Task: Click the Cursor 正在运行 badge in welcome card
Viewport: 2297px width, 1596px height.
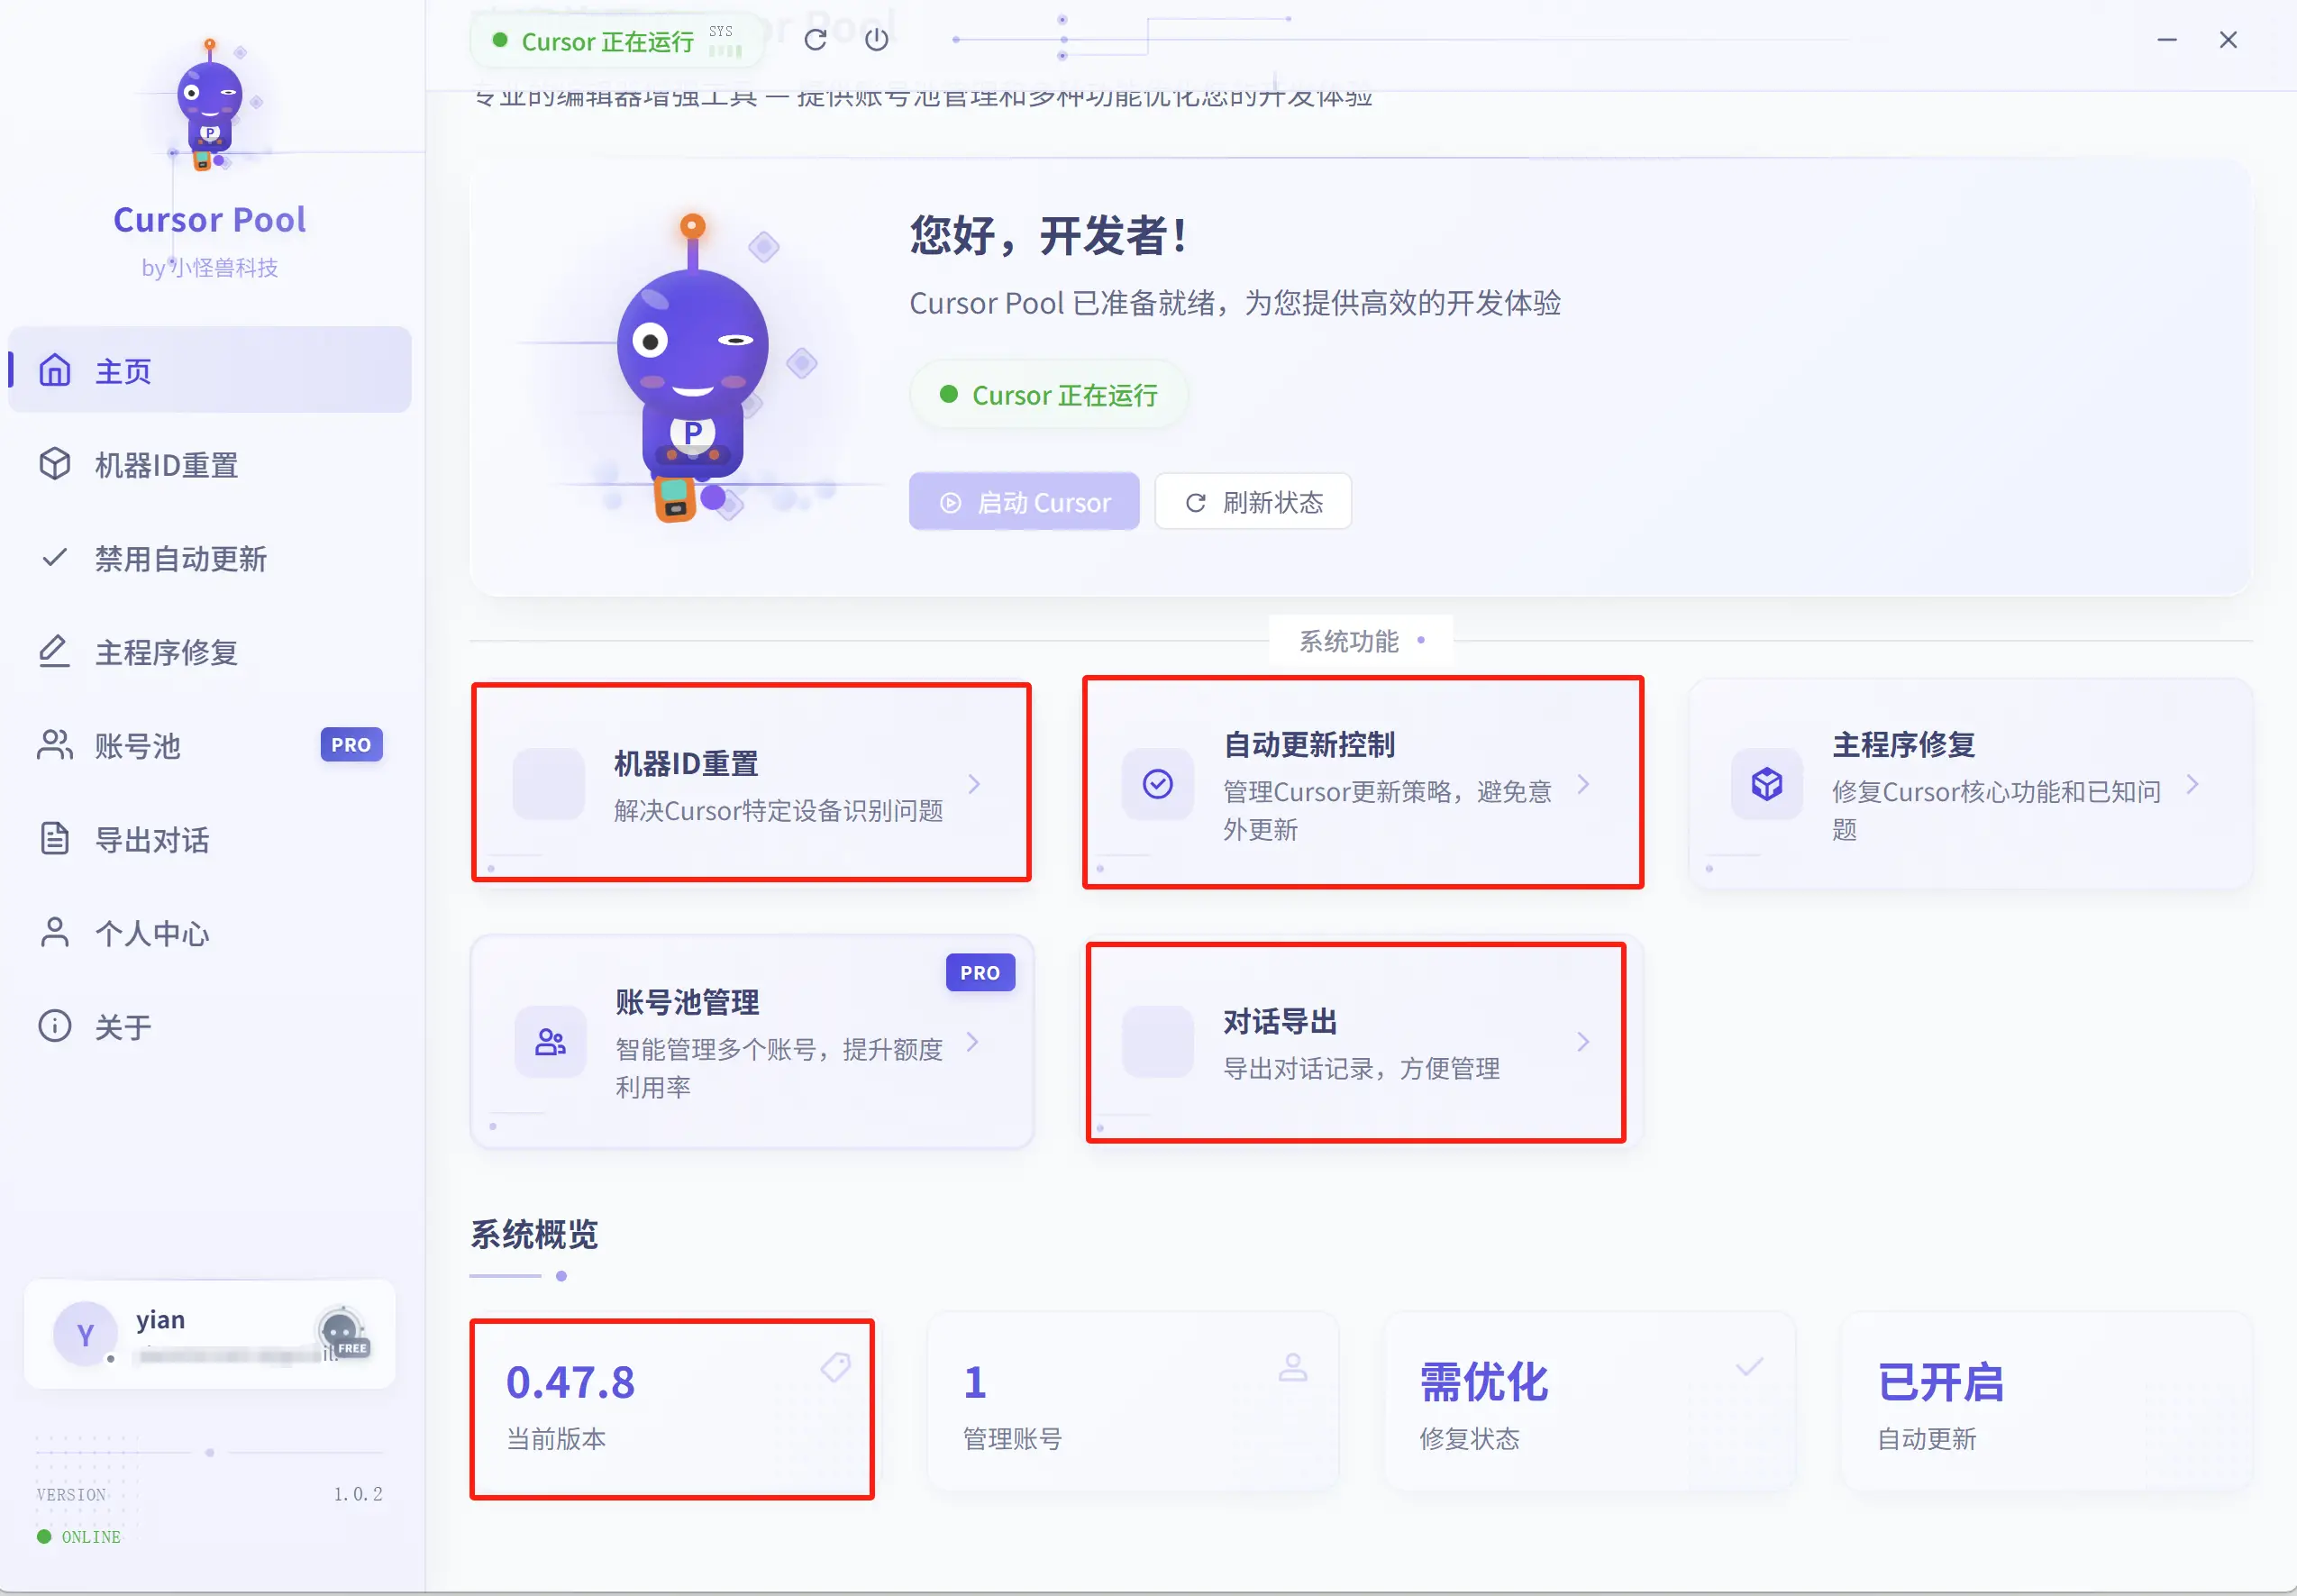Action: click(x=1048, y=395)
